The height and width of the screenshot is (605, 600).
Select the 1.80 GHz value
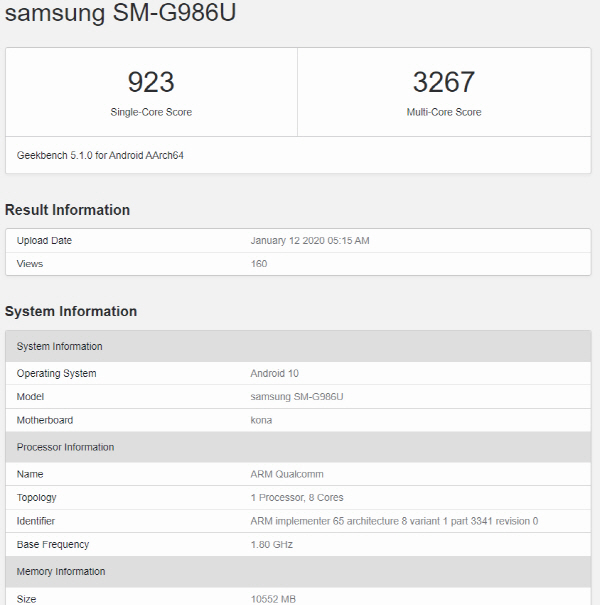point(271,544)
